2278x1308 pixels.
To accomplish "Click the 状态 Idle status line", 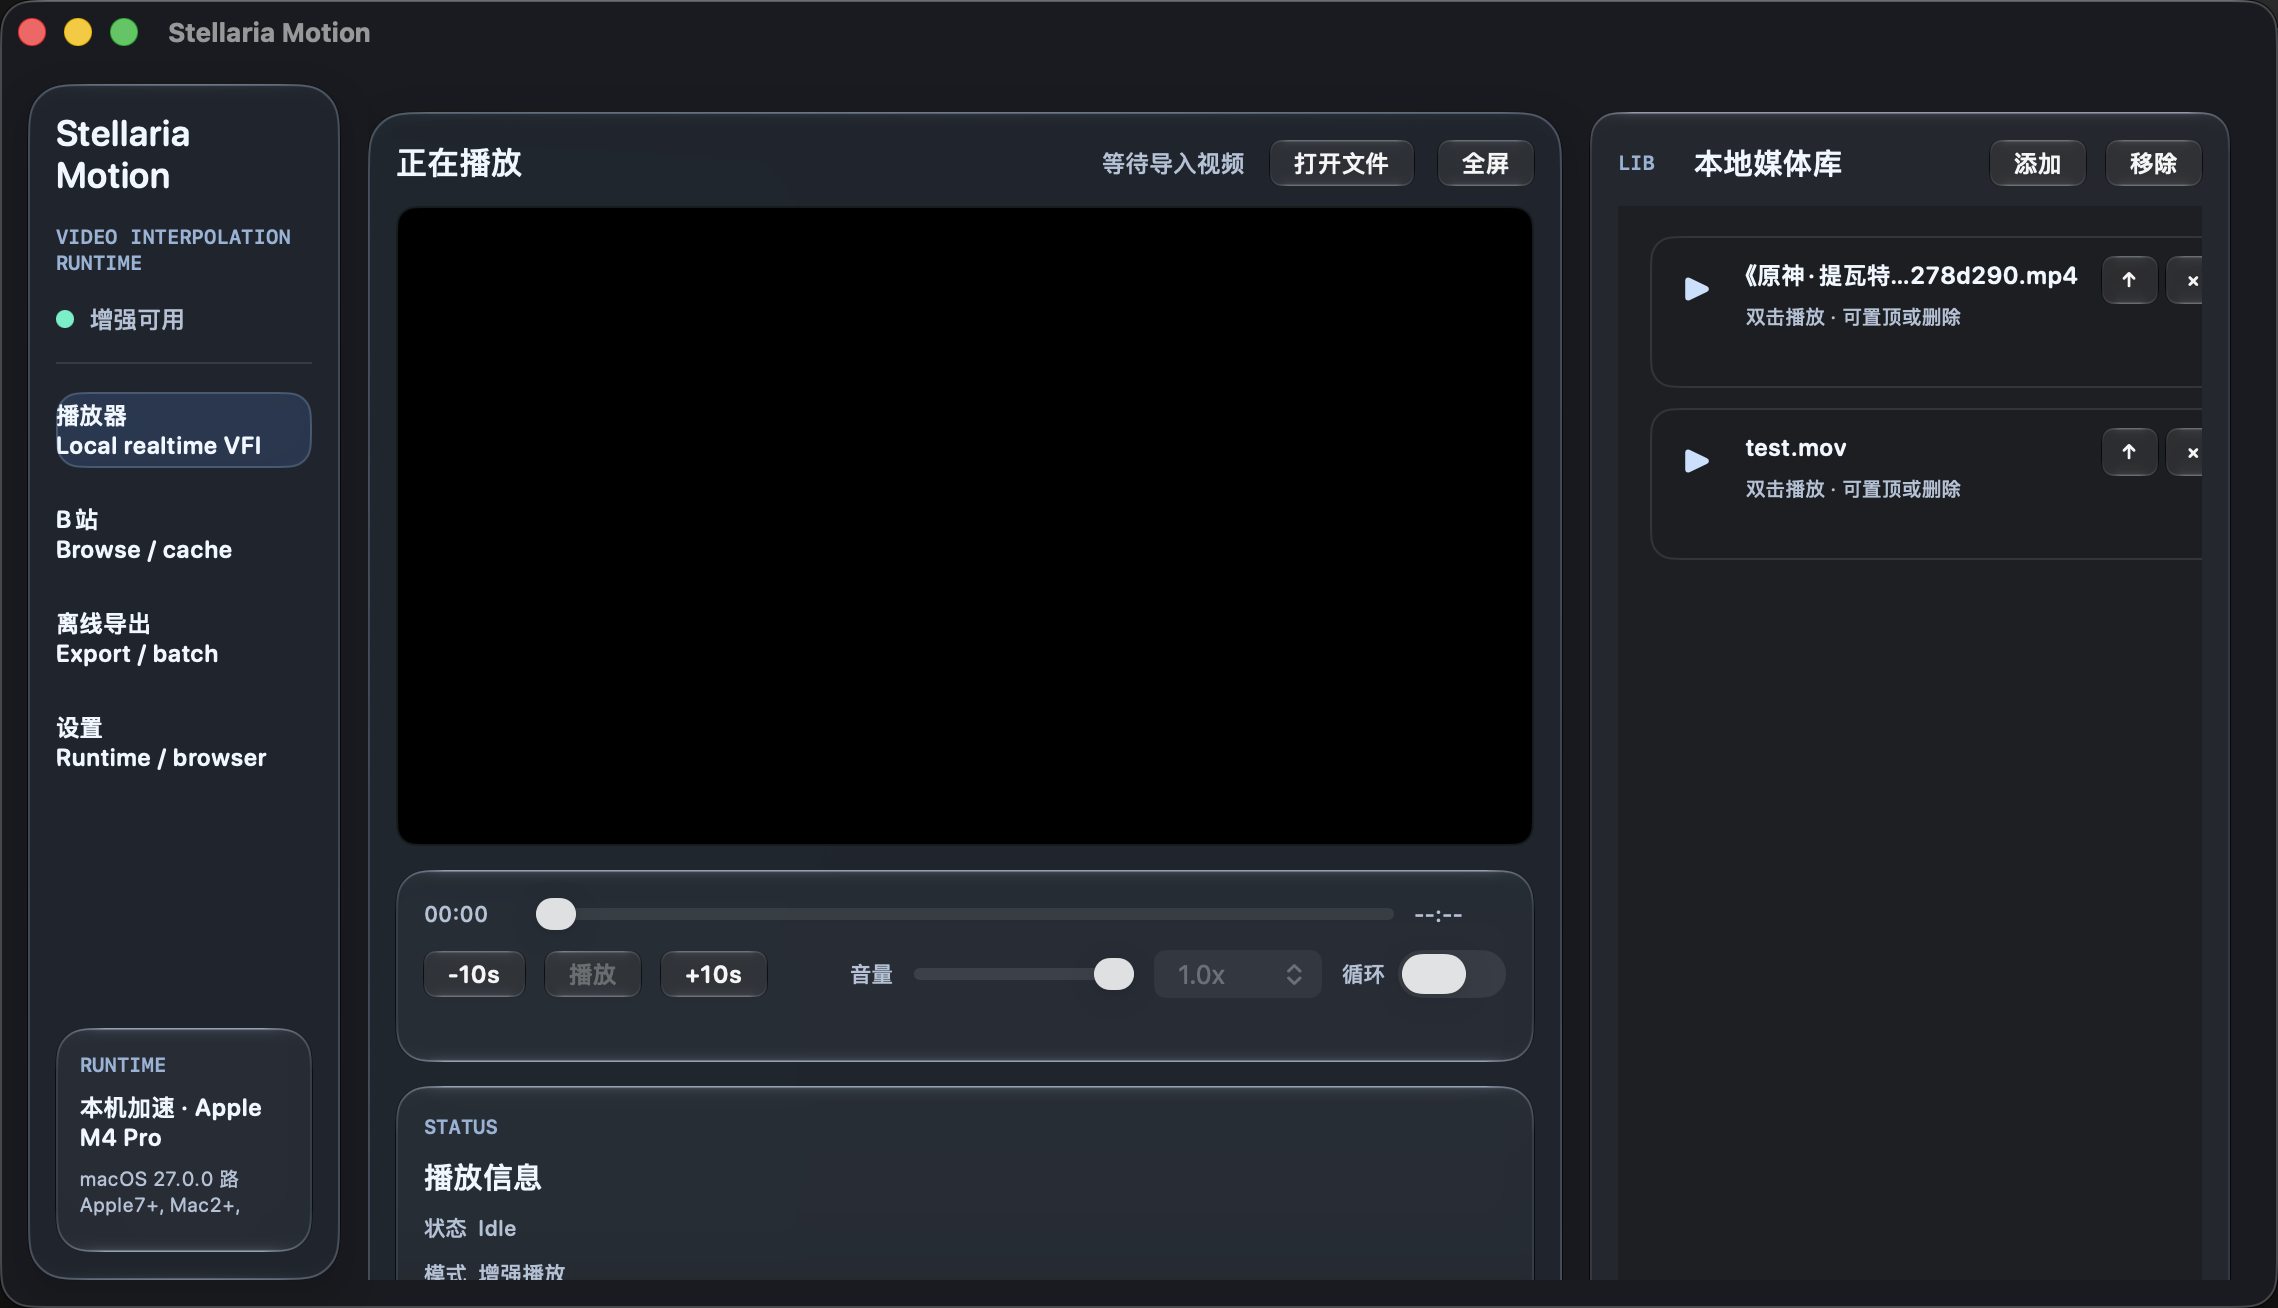I will [x=470, y=1228].
